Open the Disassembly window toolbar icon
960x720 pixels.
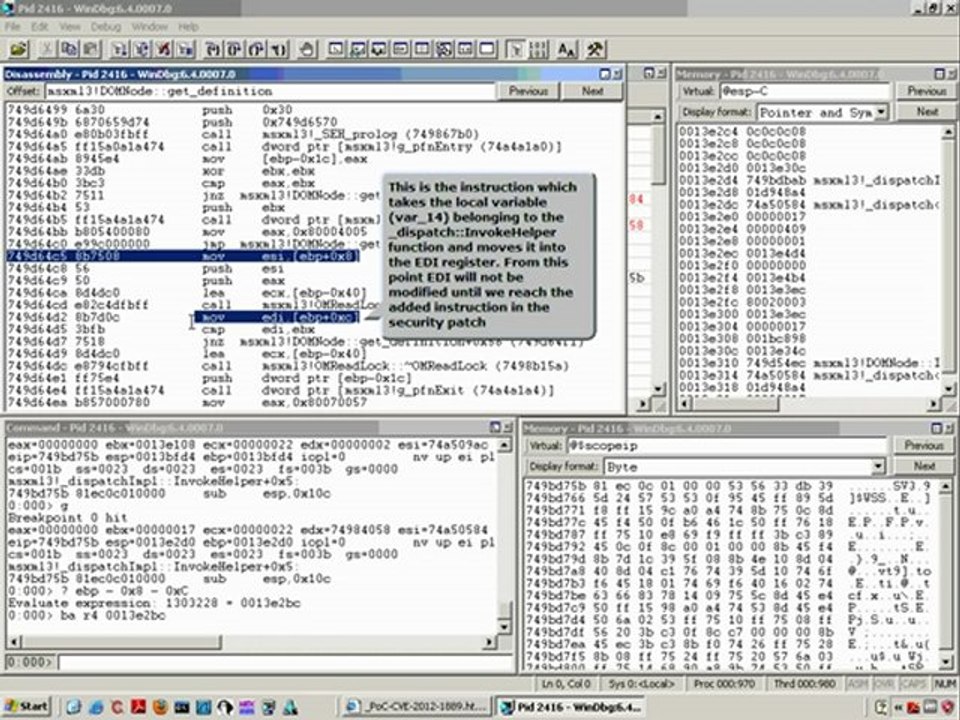click(465, 50)
